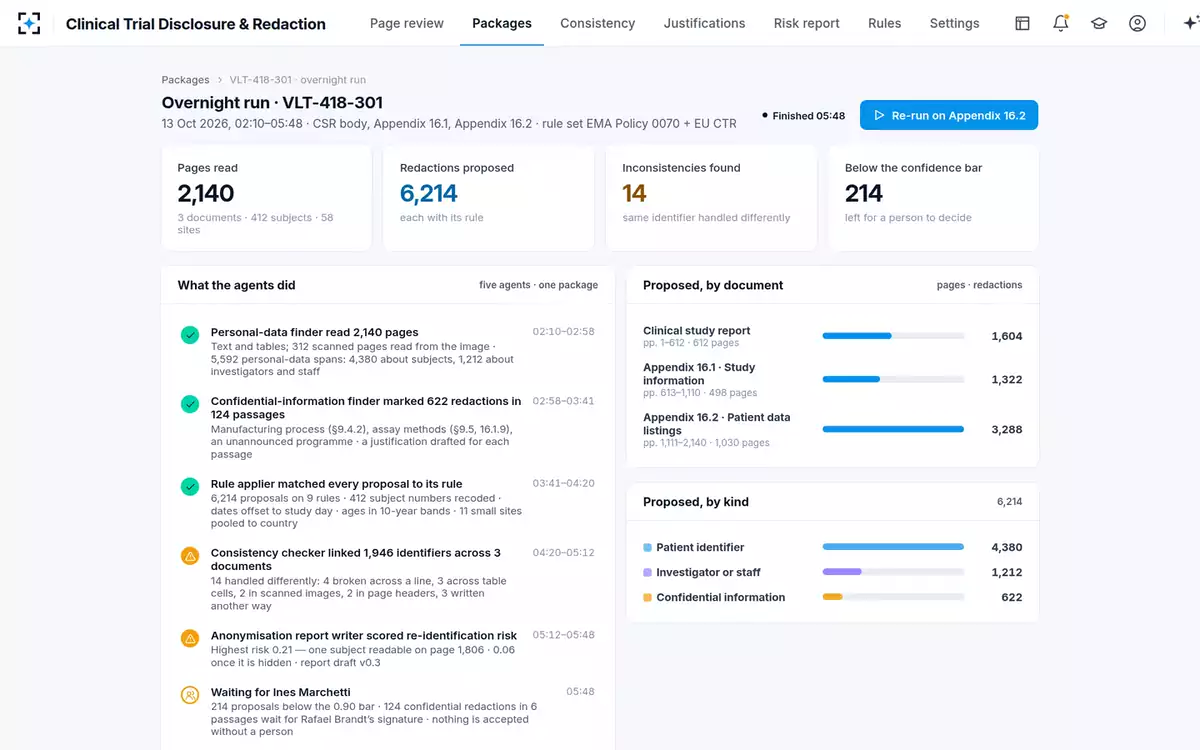Open the notifications bell

pyautogui.click(x=1061, y=23)
